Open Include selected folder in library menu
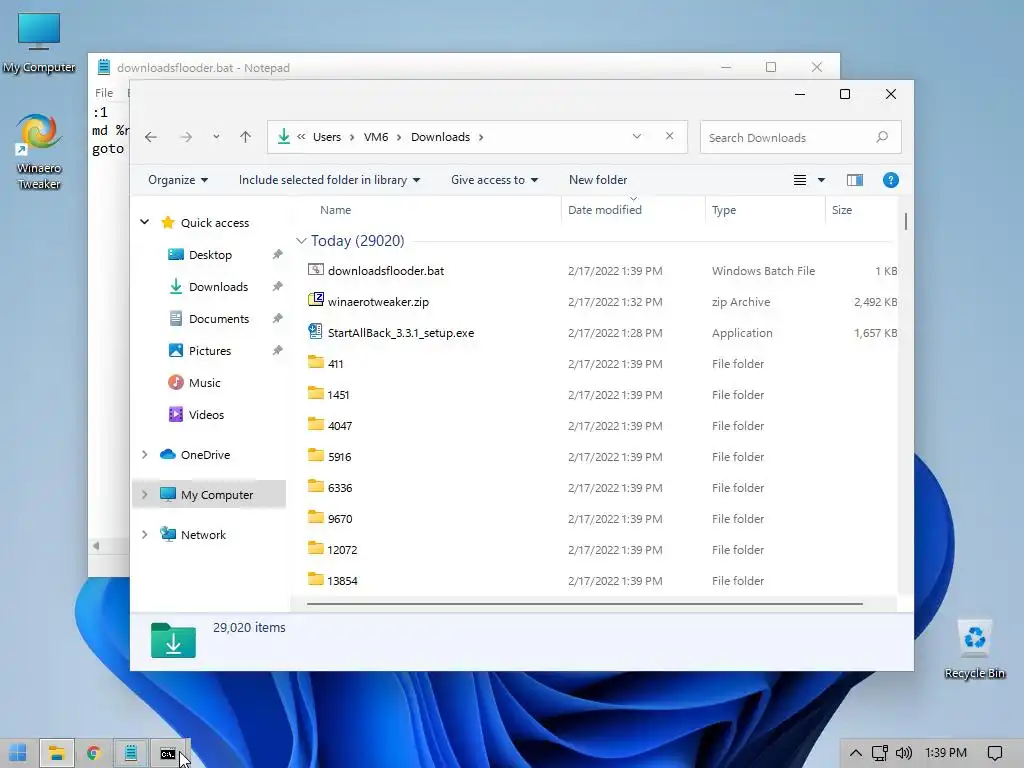This screenshot has height=768, width=1024. [329, 180]
